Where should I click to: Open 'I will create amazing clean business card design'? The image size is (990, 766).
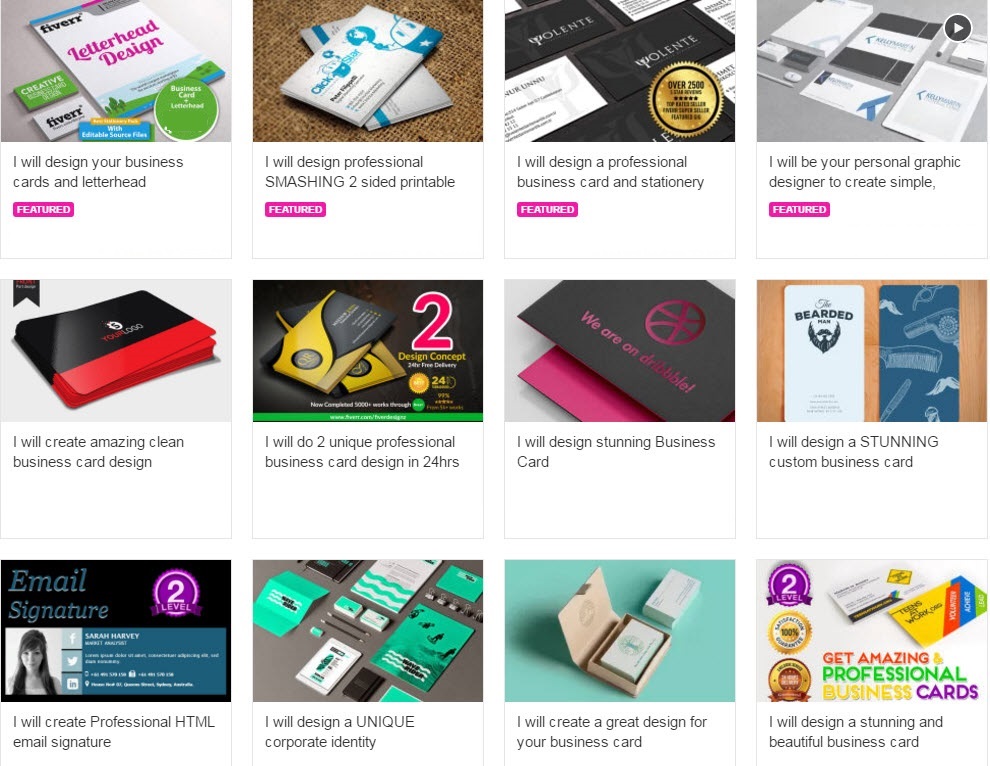tap(98, 452)
